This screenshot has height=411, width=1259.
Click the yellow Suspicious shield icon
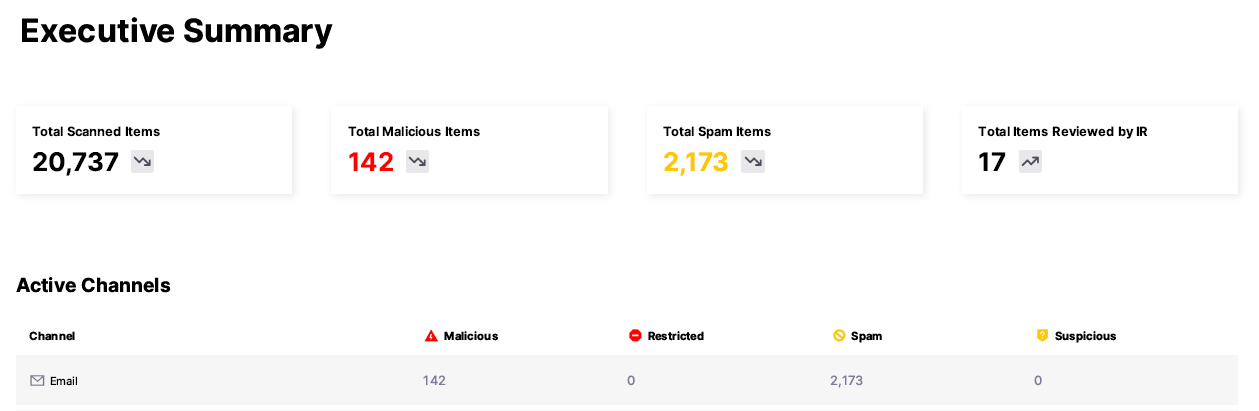click(x=1042, y=336)
